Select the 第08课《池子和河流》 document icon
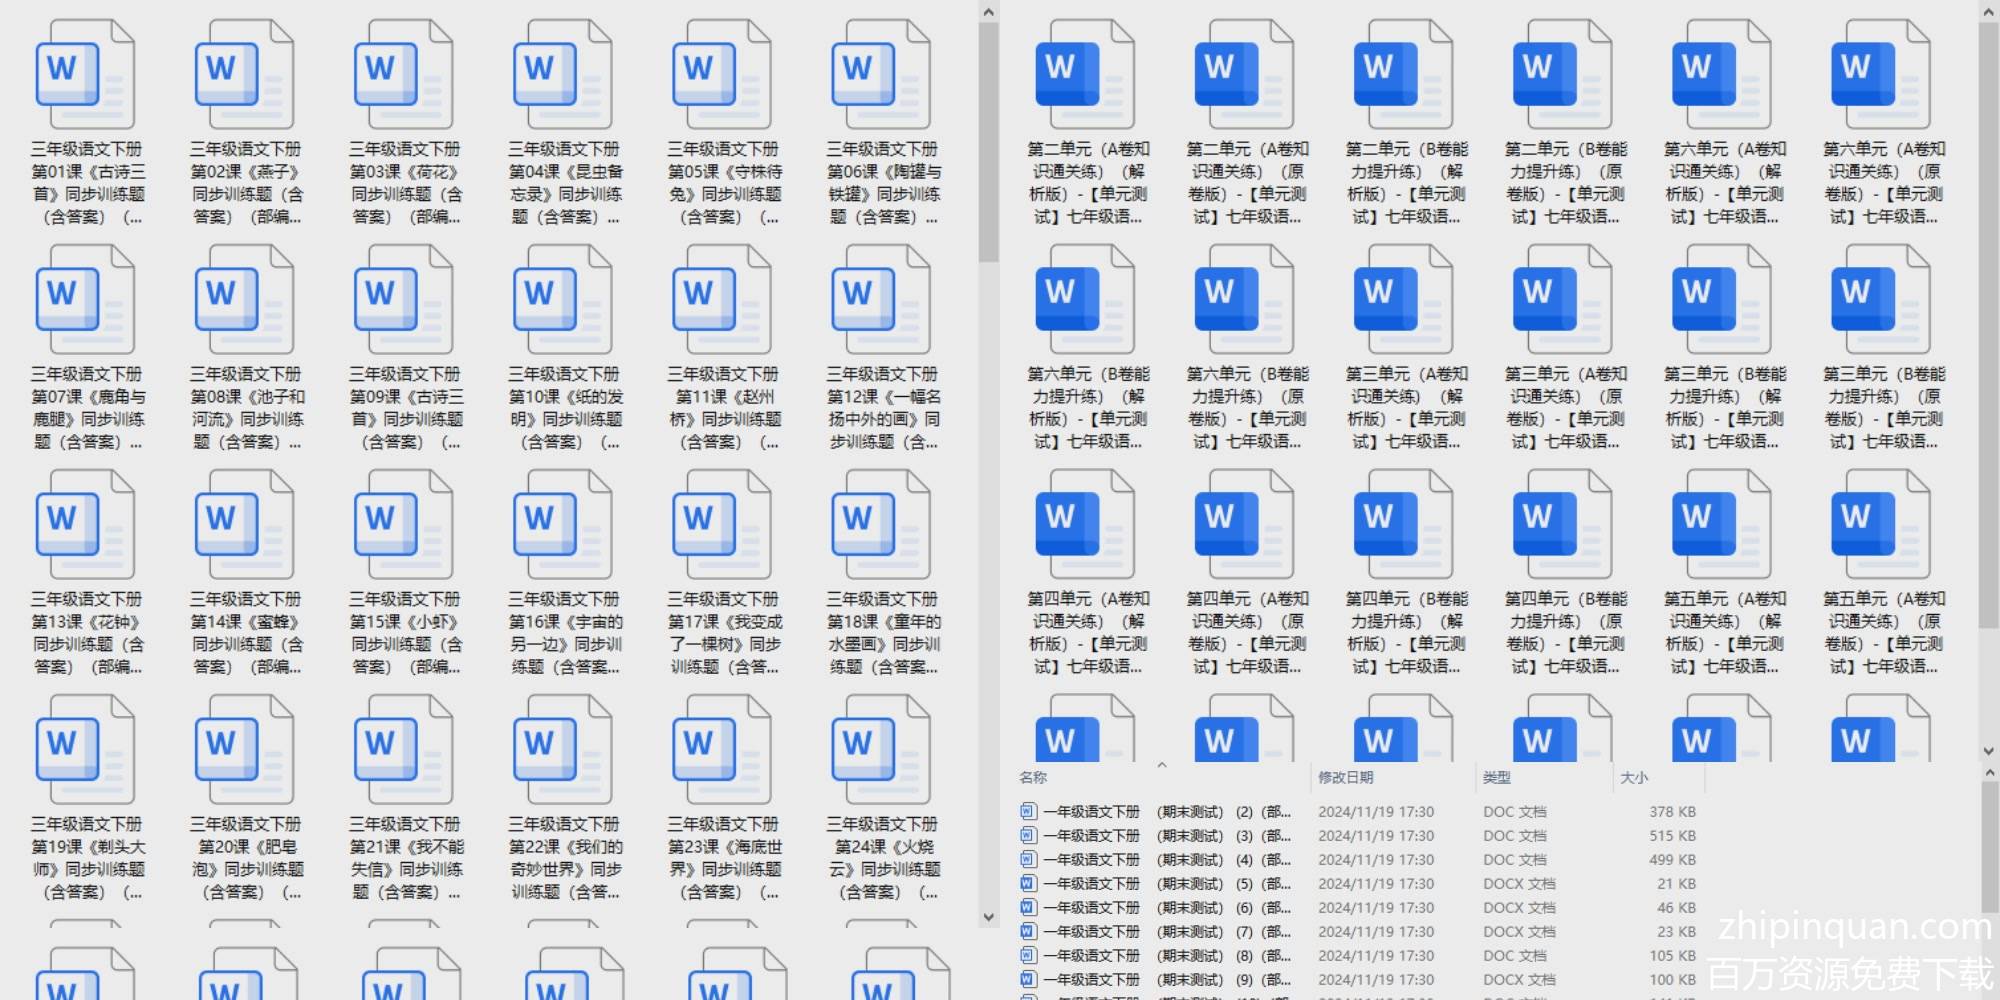This screenshot has width=2000, height=1000. 244,300
